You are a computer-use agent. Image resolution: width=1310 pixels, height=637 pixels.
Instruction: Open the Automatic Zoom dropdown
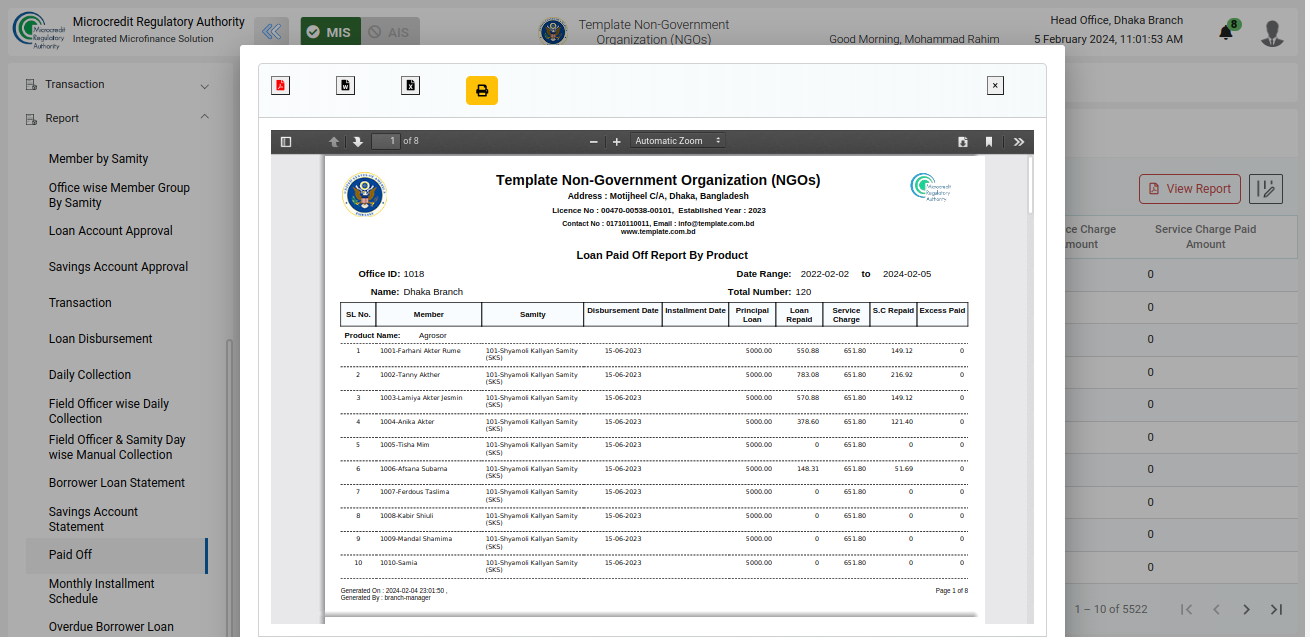pos(678,141)
